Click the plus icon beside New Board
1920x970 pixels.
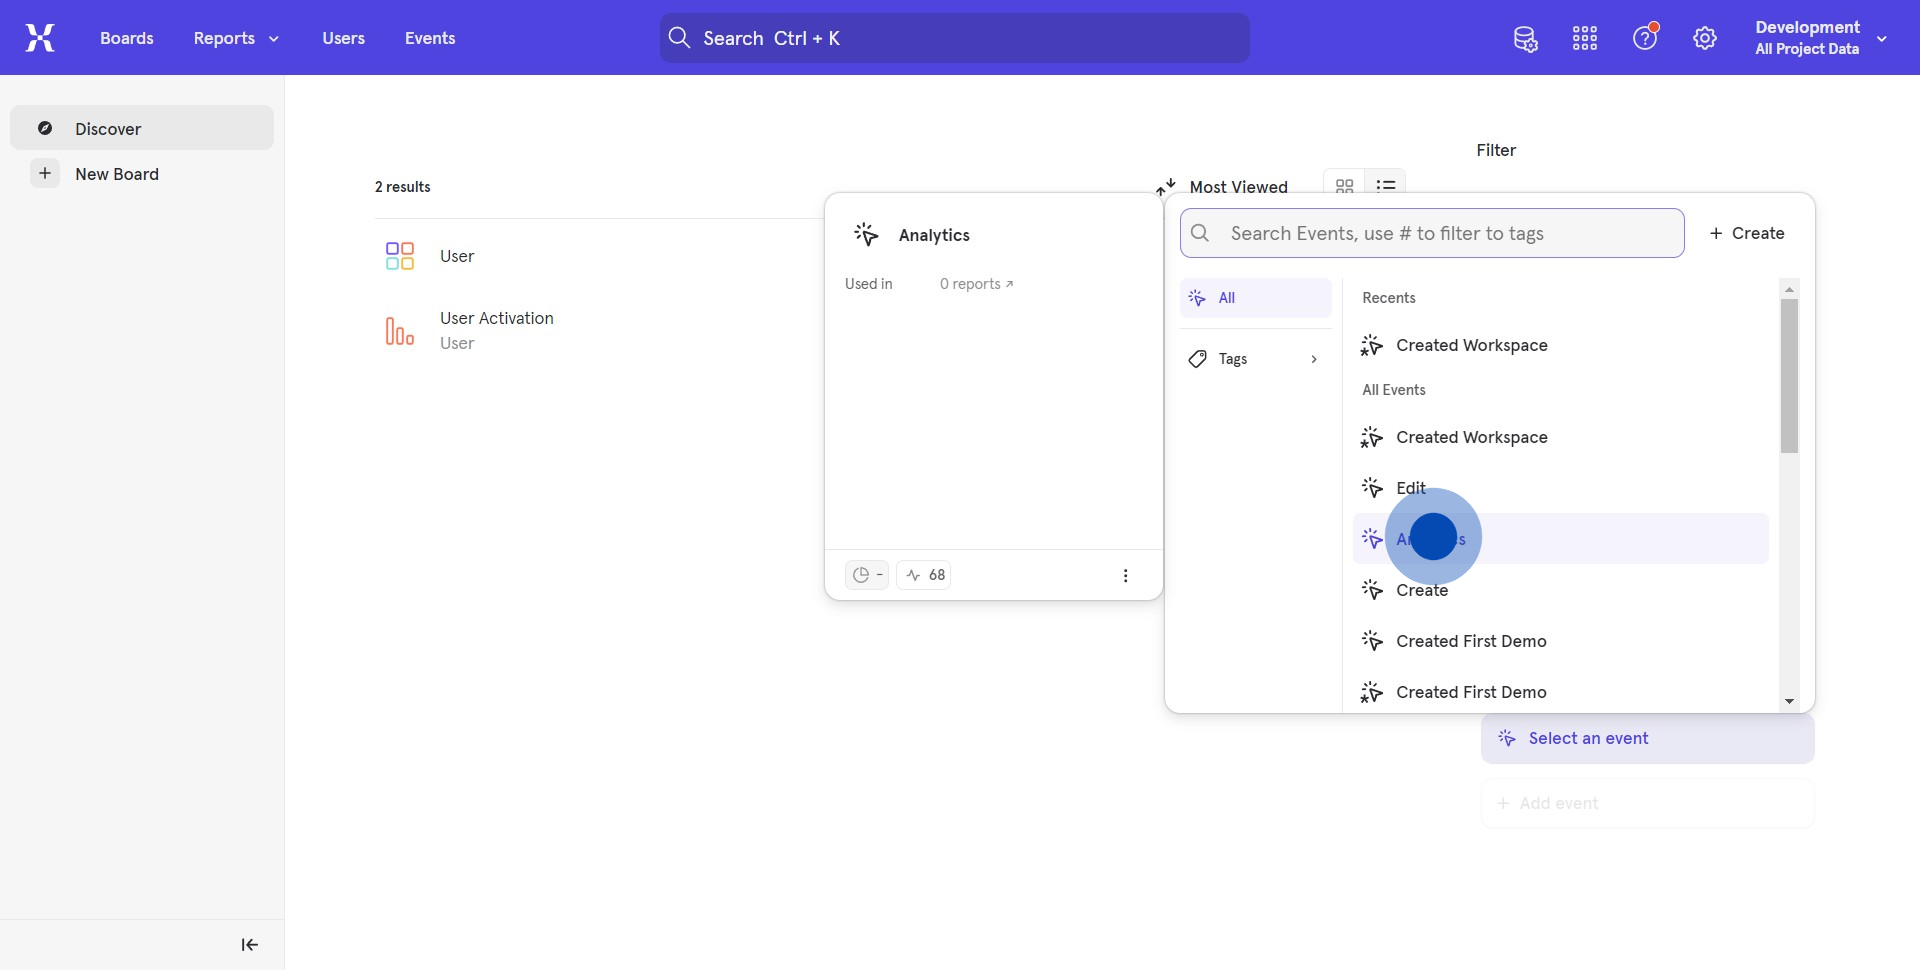coord(45,174)
